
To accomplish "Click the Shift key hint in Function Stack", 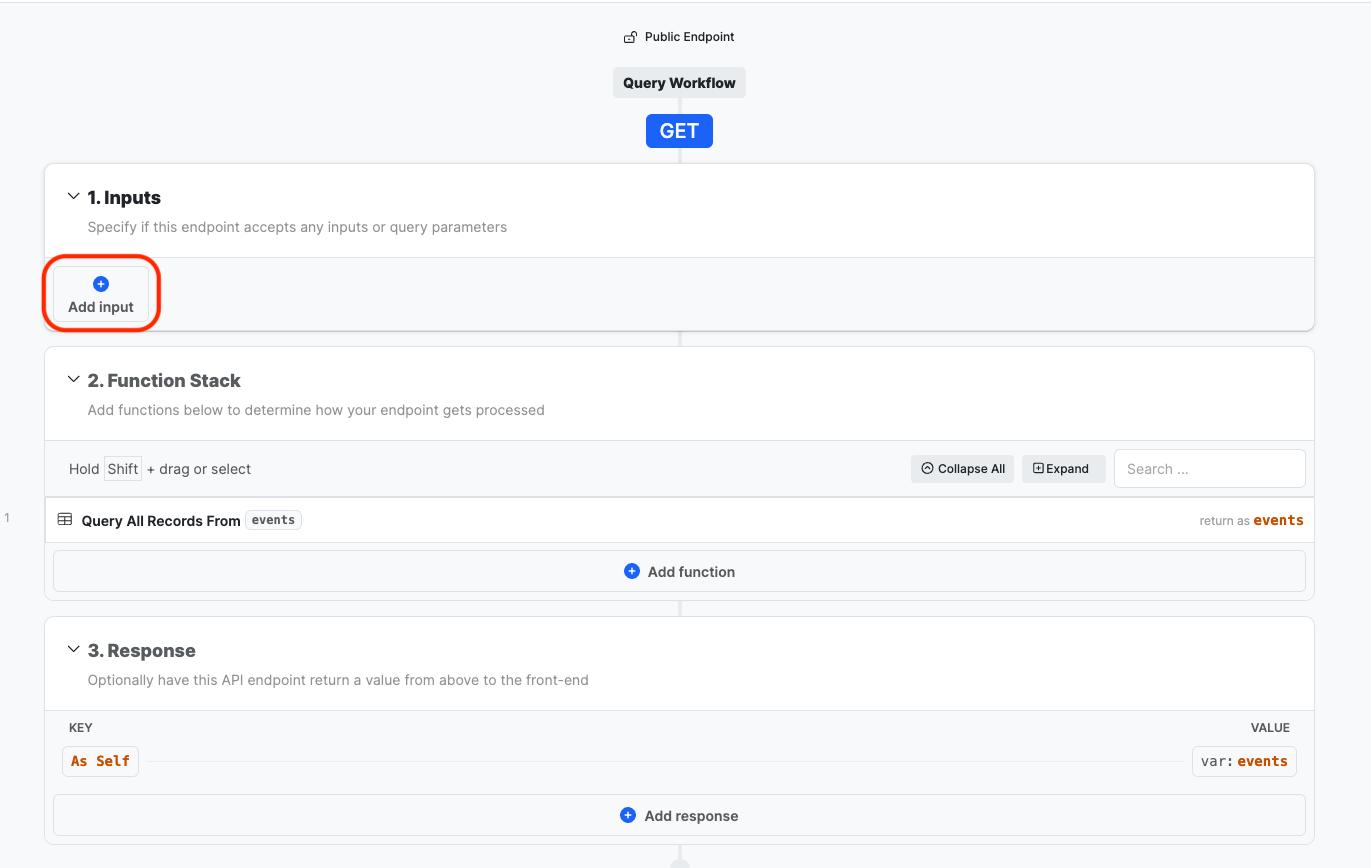I will 123,469.
